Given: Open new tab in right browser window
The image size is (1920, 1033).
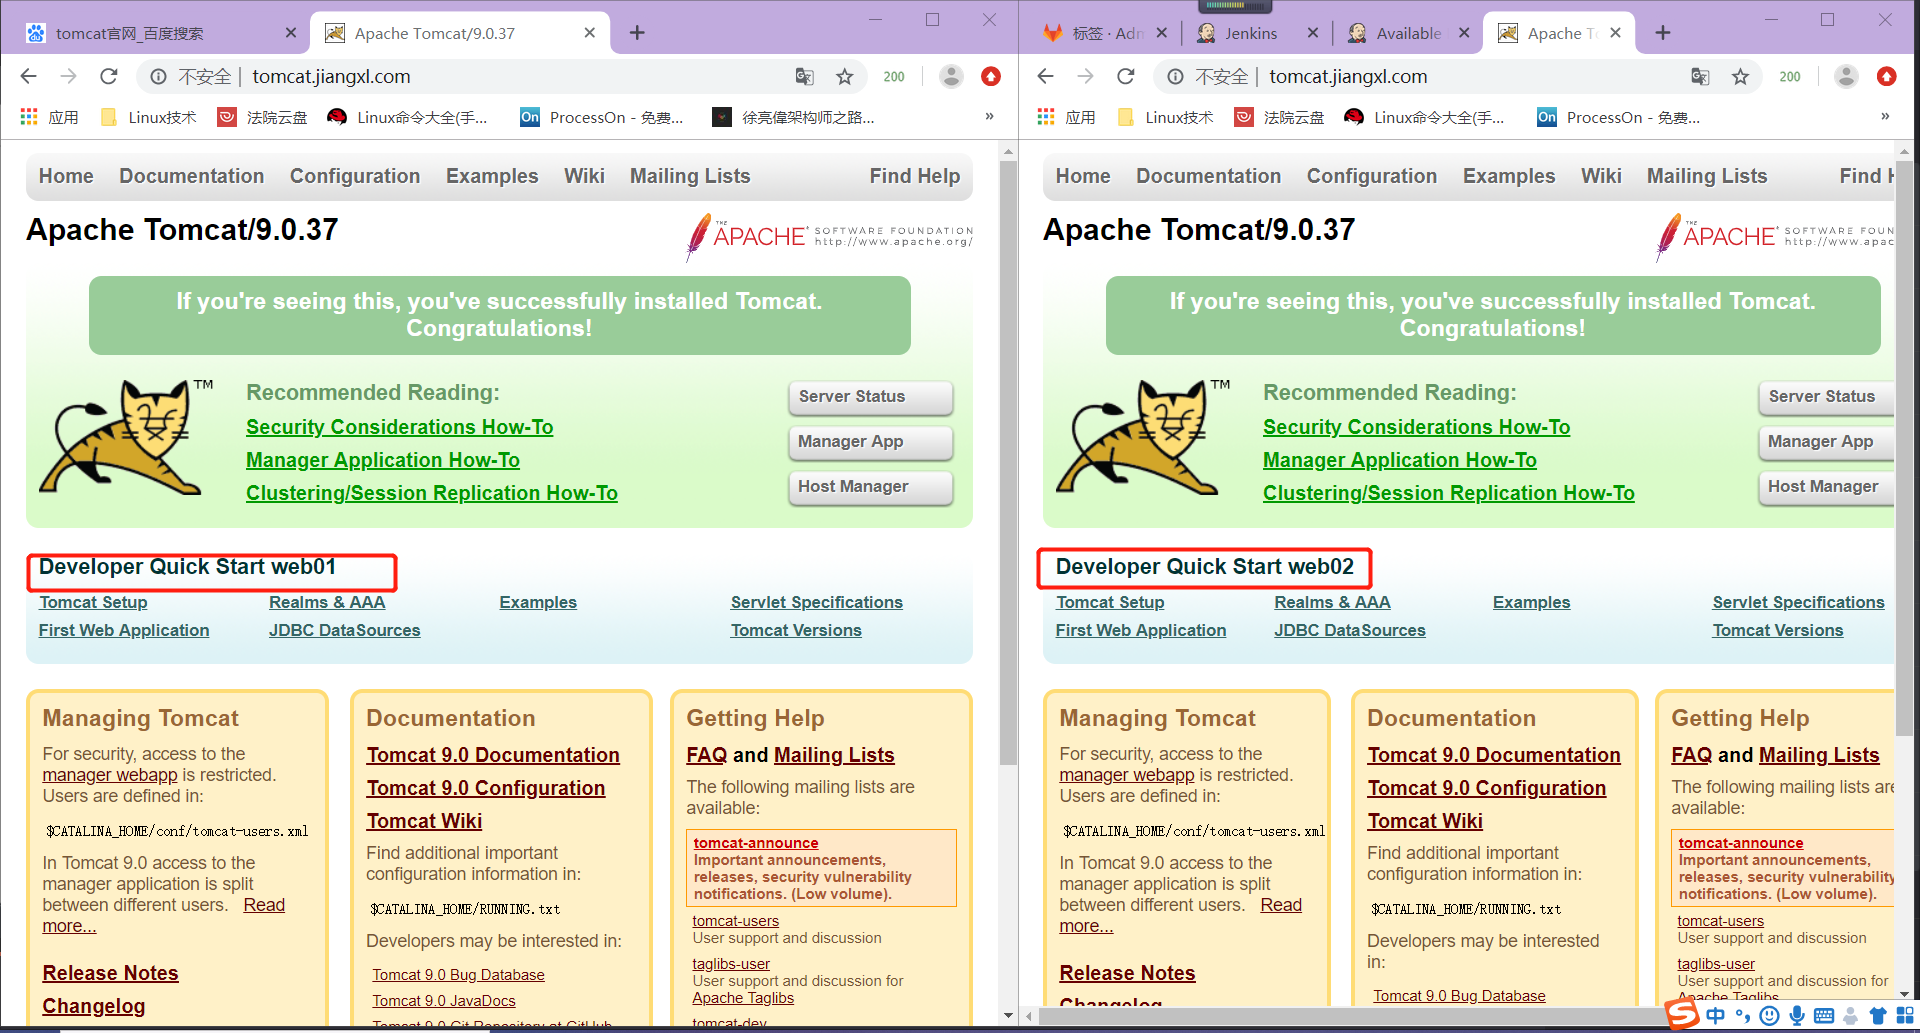Looking at the screenshot, I should [x=1663, y=33].
